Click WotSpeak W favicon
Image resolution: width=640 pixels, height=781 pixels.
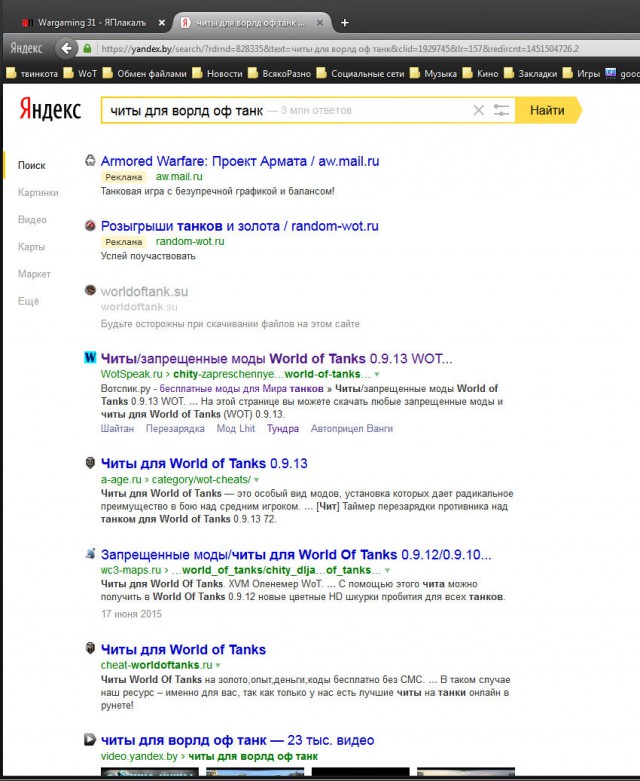[90, 357]
